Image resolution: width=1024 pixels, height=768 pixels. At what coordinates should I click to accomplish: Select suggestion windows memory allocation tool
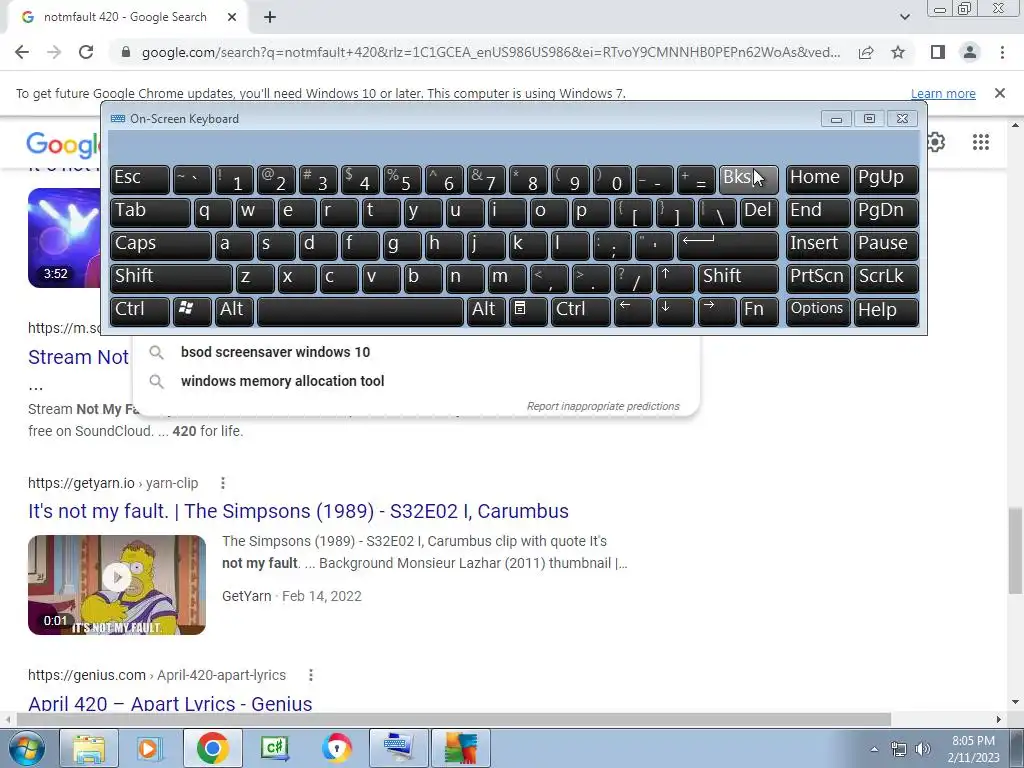417,381
